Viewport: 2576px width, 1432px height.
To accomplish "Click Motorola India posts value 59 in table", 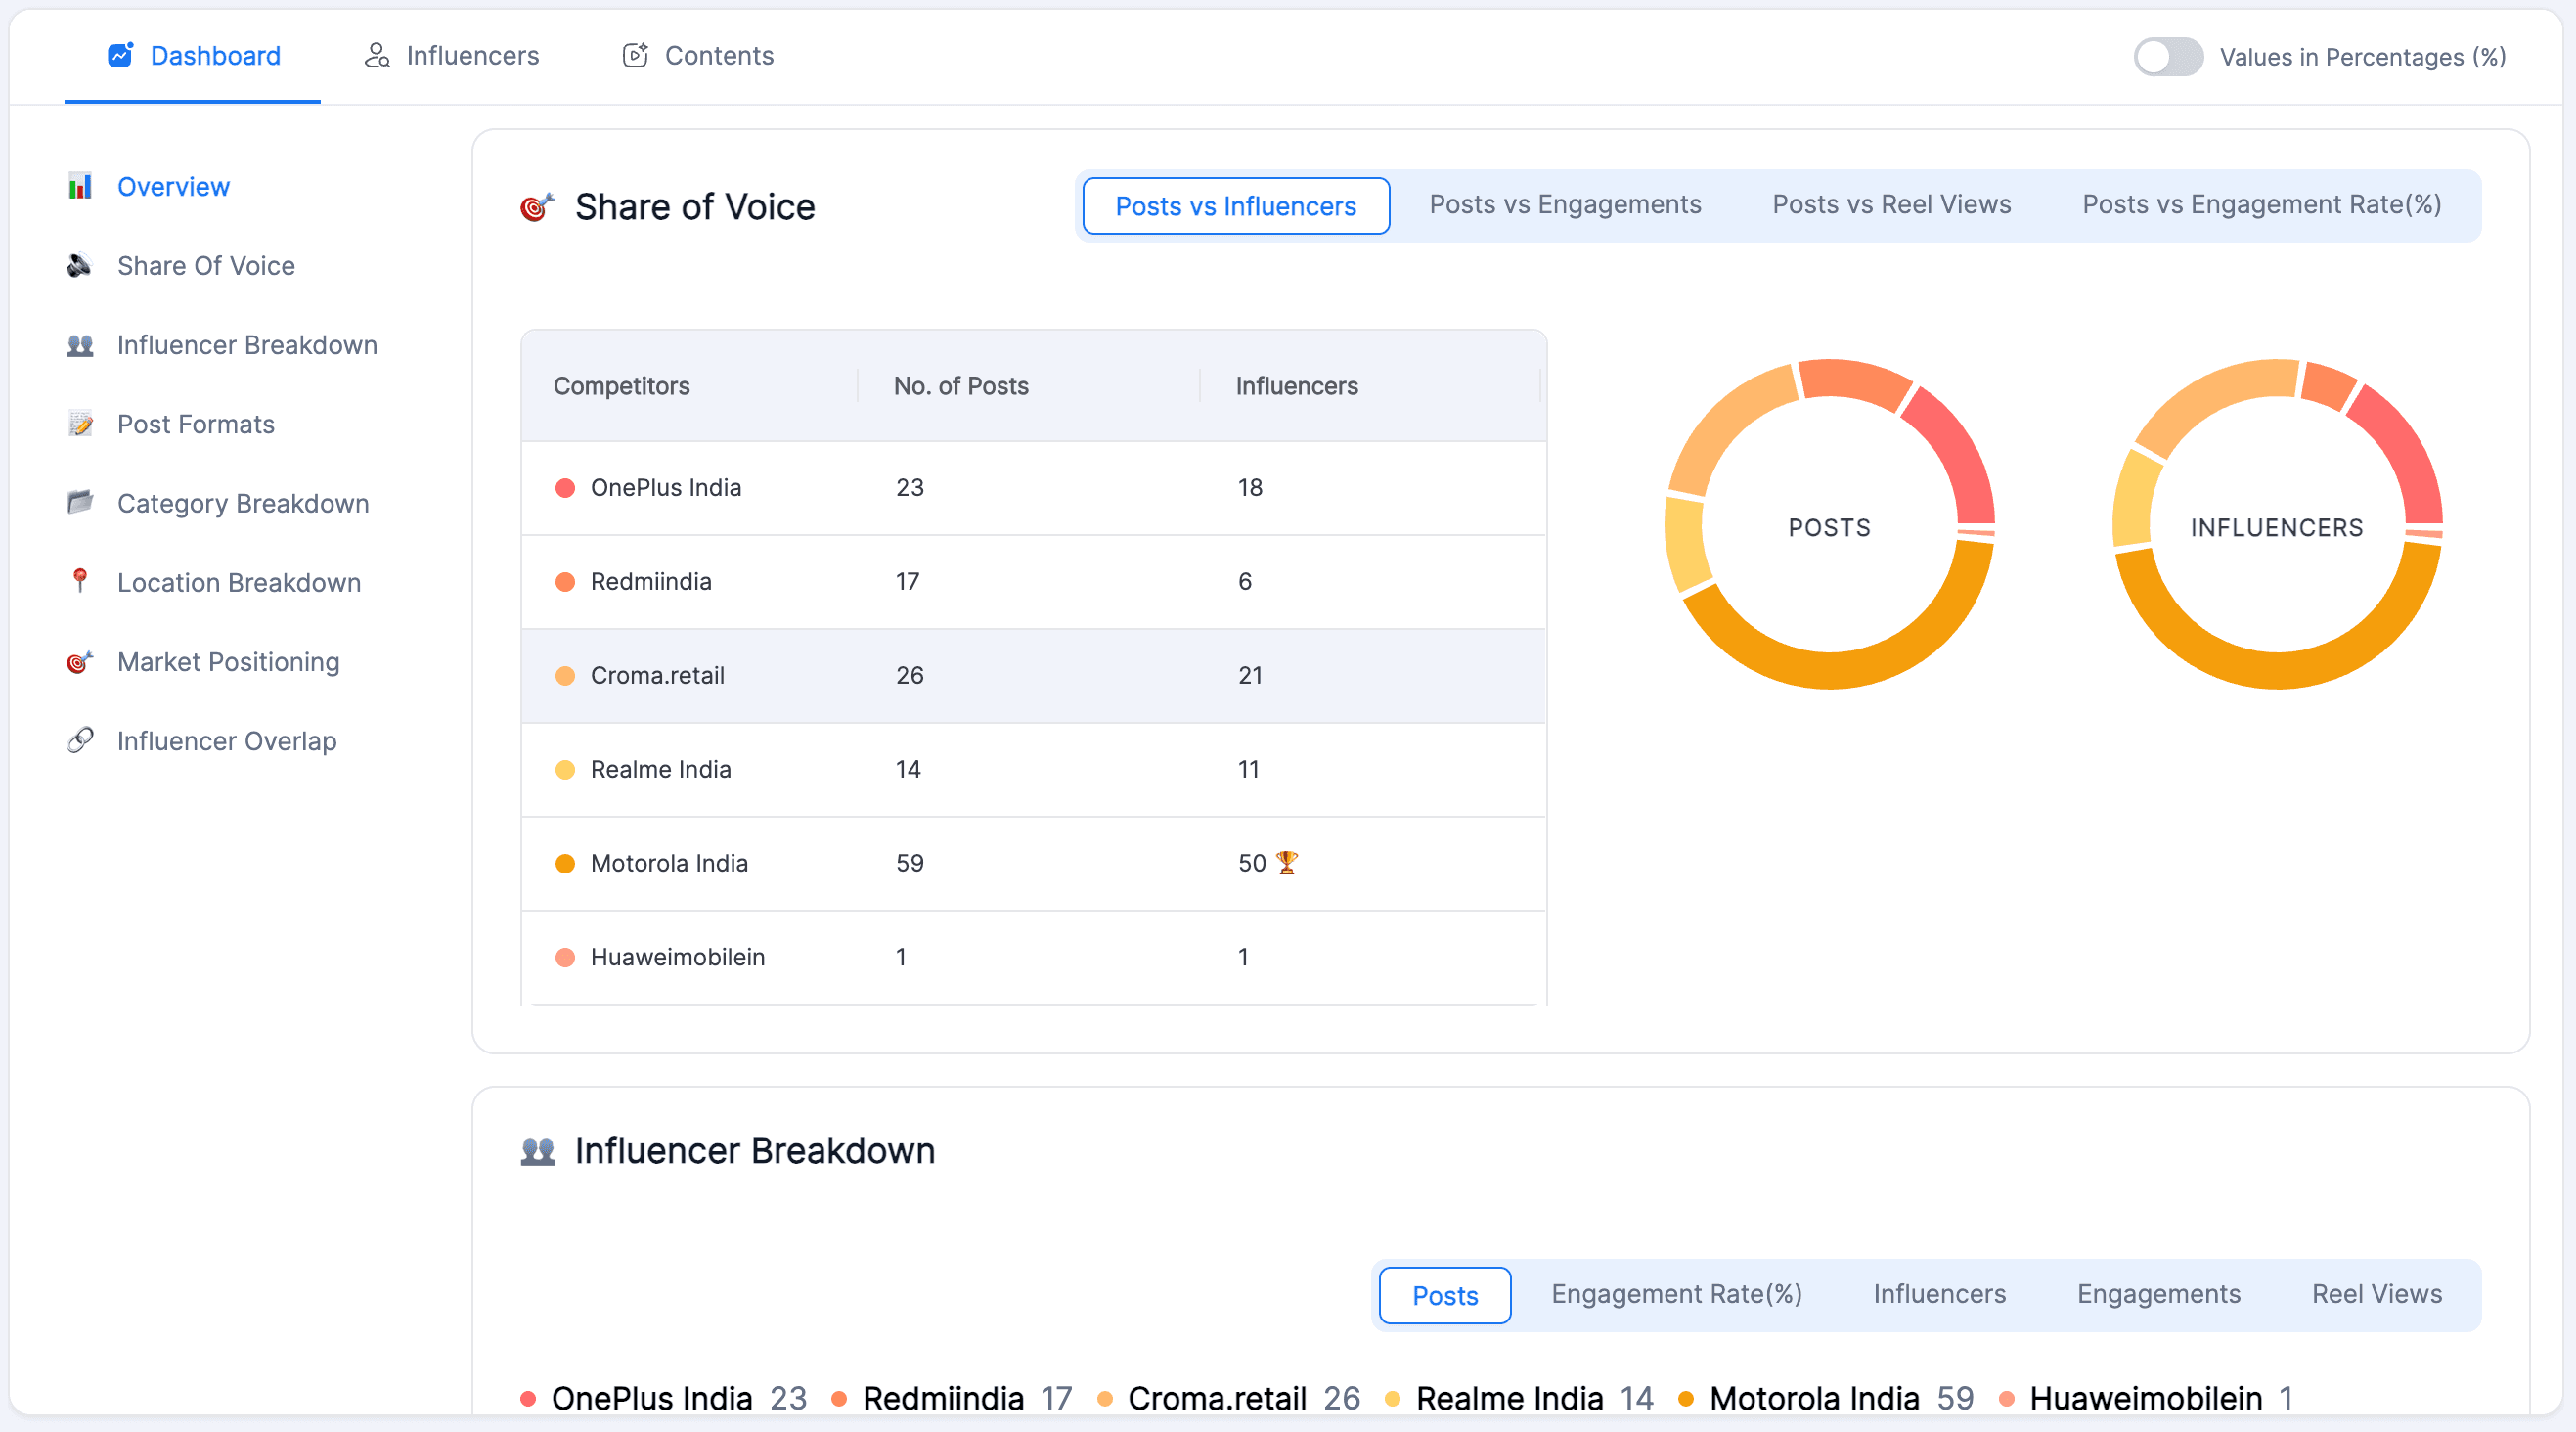I will 909,863.
